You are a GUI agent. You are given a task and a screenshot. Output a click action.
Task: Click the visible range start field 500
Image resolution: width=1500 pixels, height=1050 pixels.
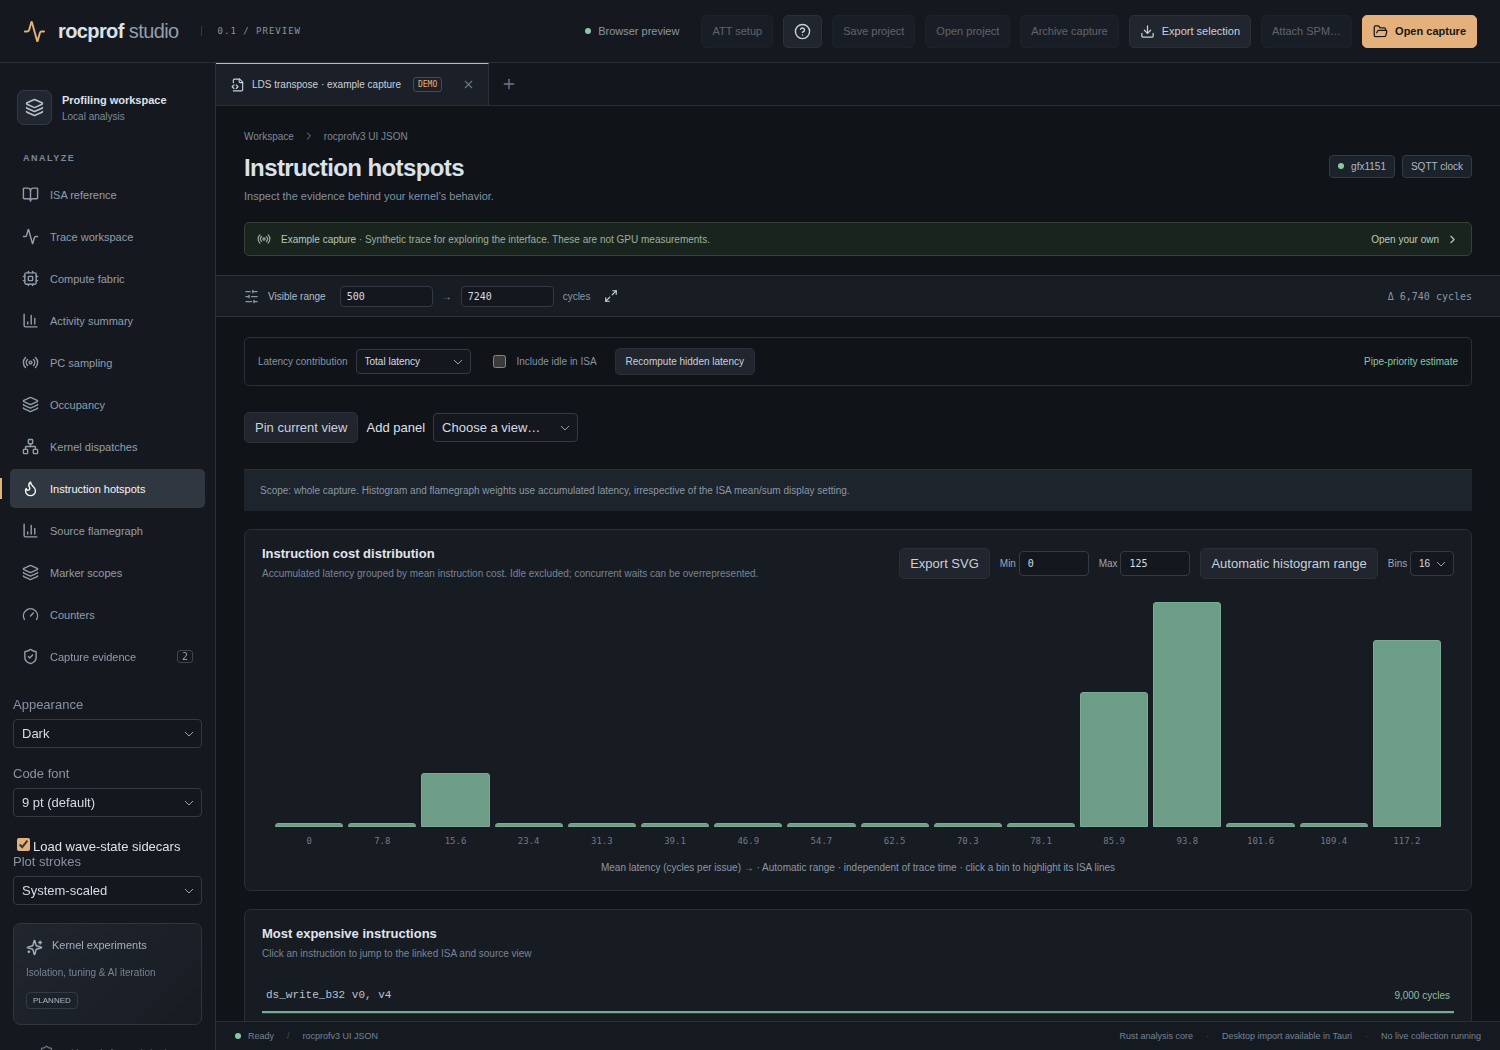coord(386,296)
